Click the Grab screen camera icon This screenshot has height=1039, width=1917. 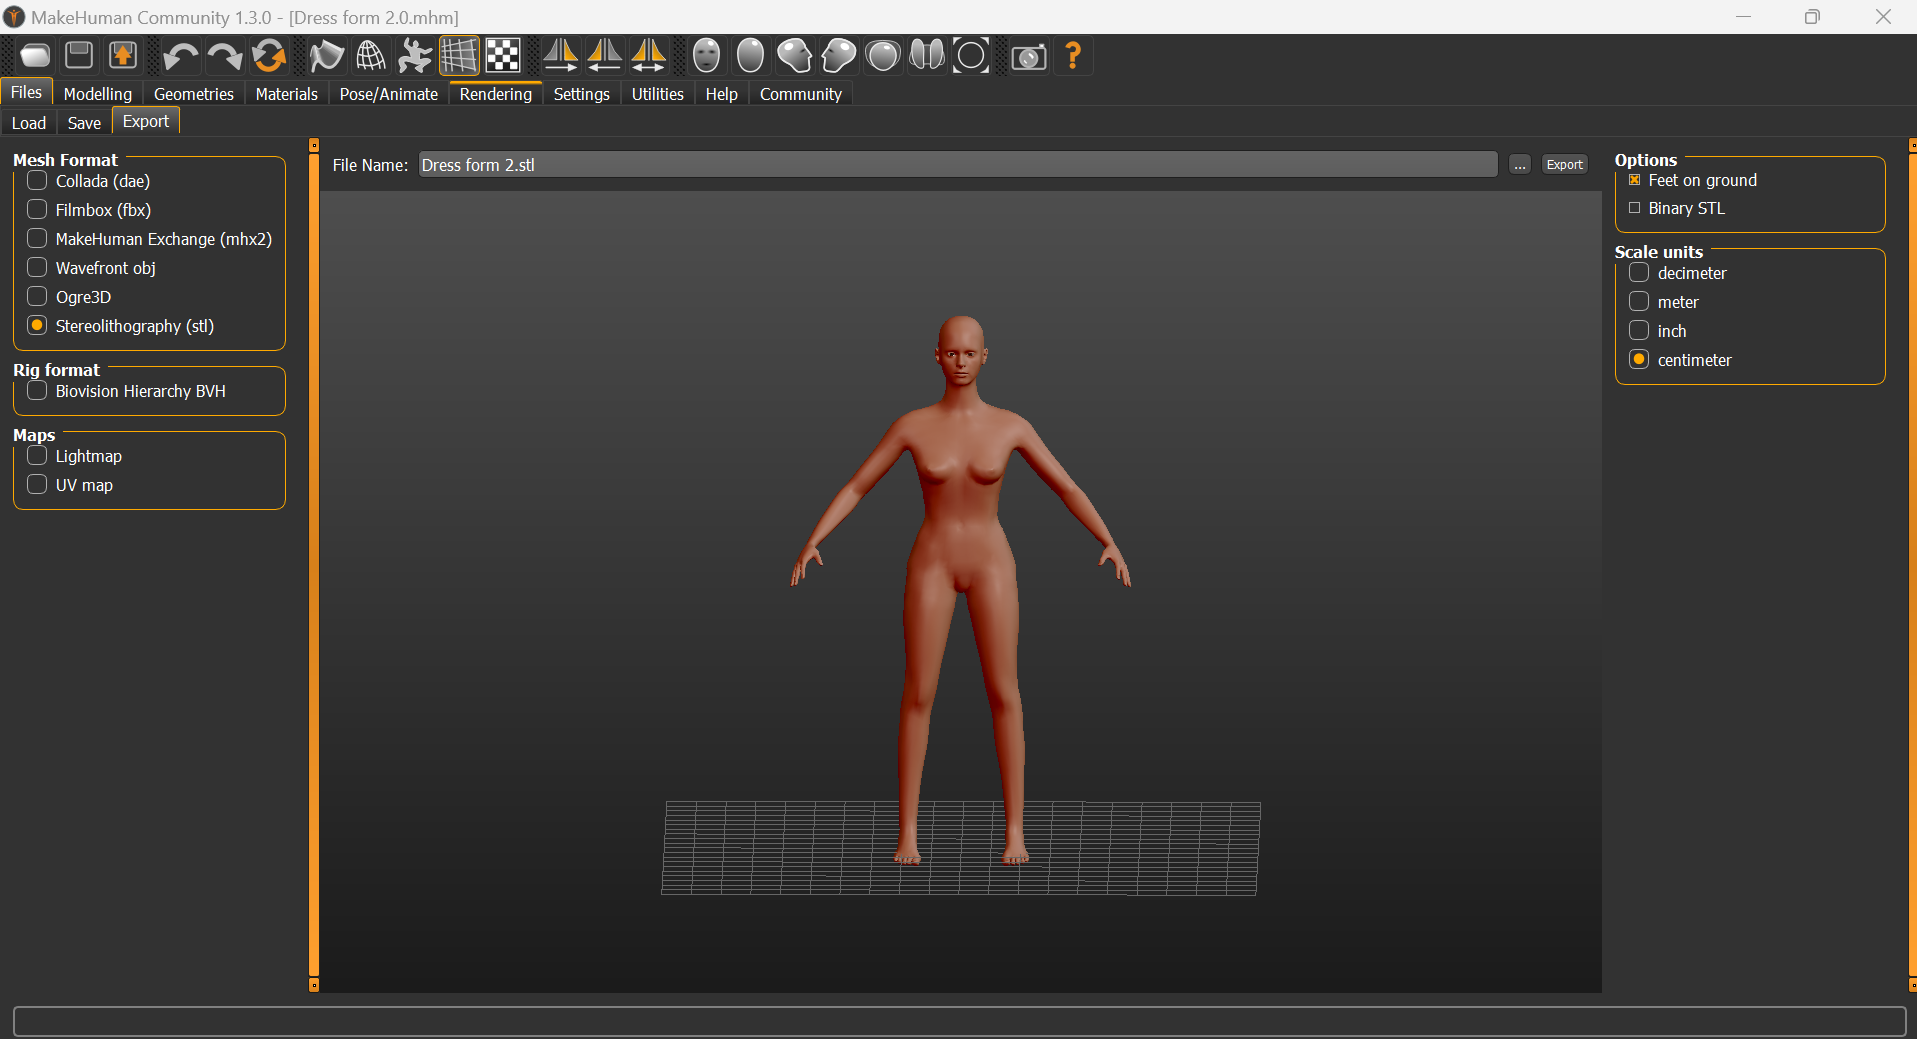click(x=1029, y=56)
